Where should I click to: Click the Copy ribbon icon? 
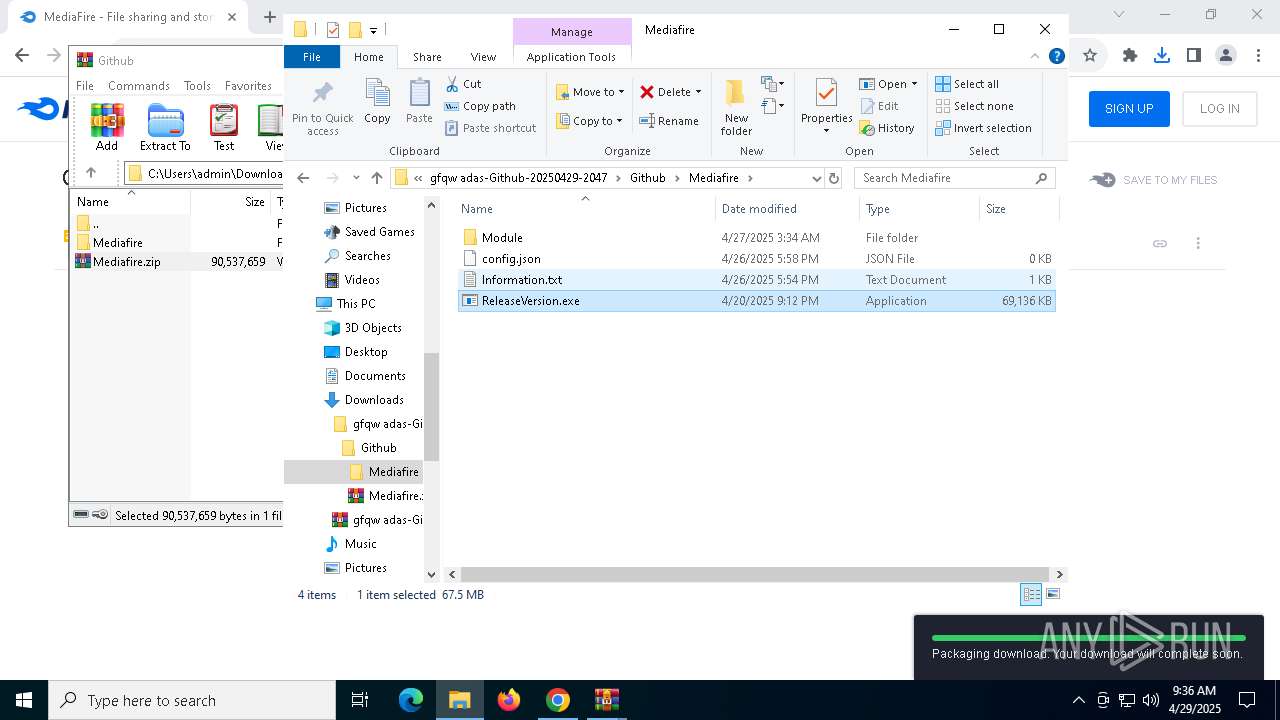point(377,102)
